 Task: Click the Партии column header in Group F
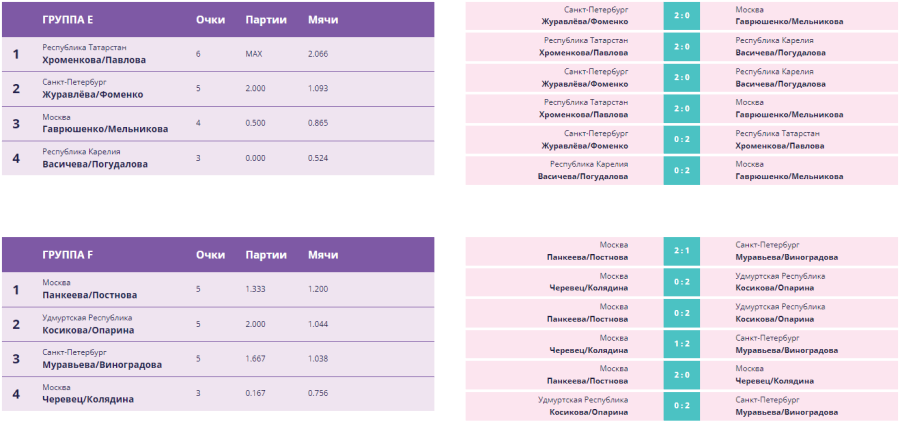pos(266,254)
